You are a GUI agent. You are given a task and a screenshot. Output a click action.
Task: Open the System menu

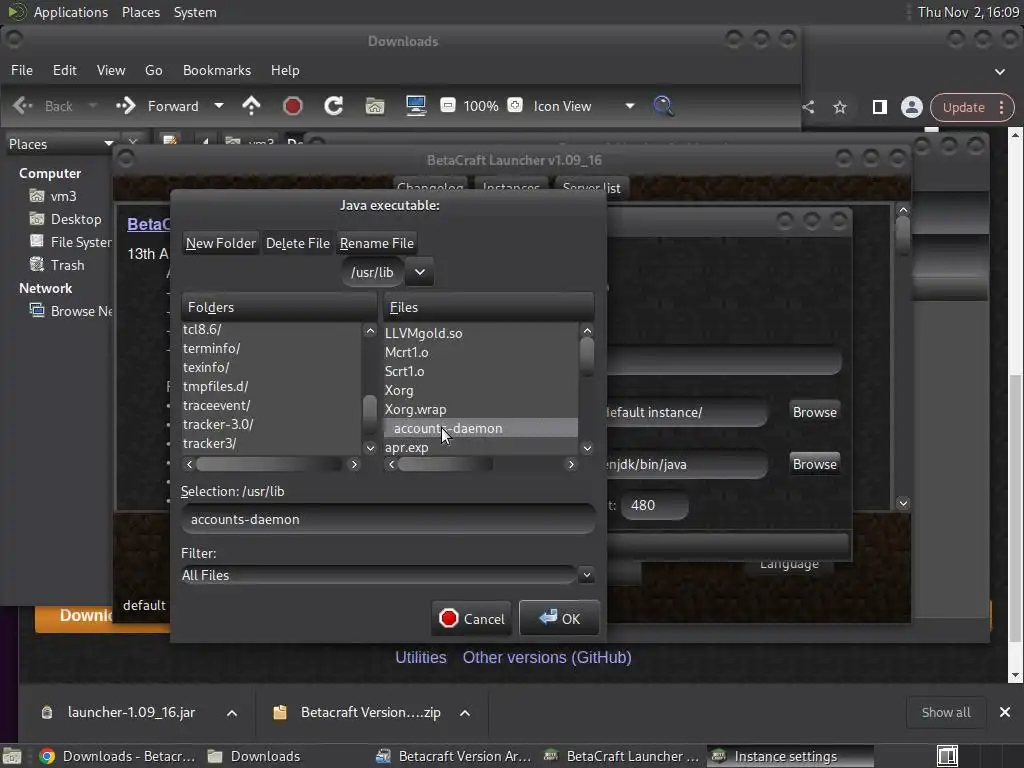(195, 12)
